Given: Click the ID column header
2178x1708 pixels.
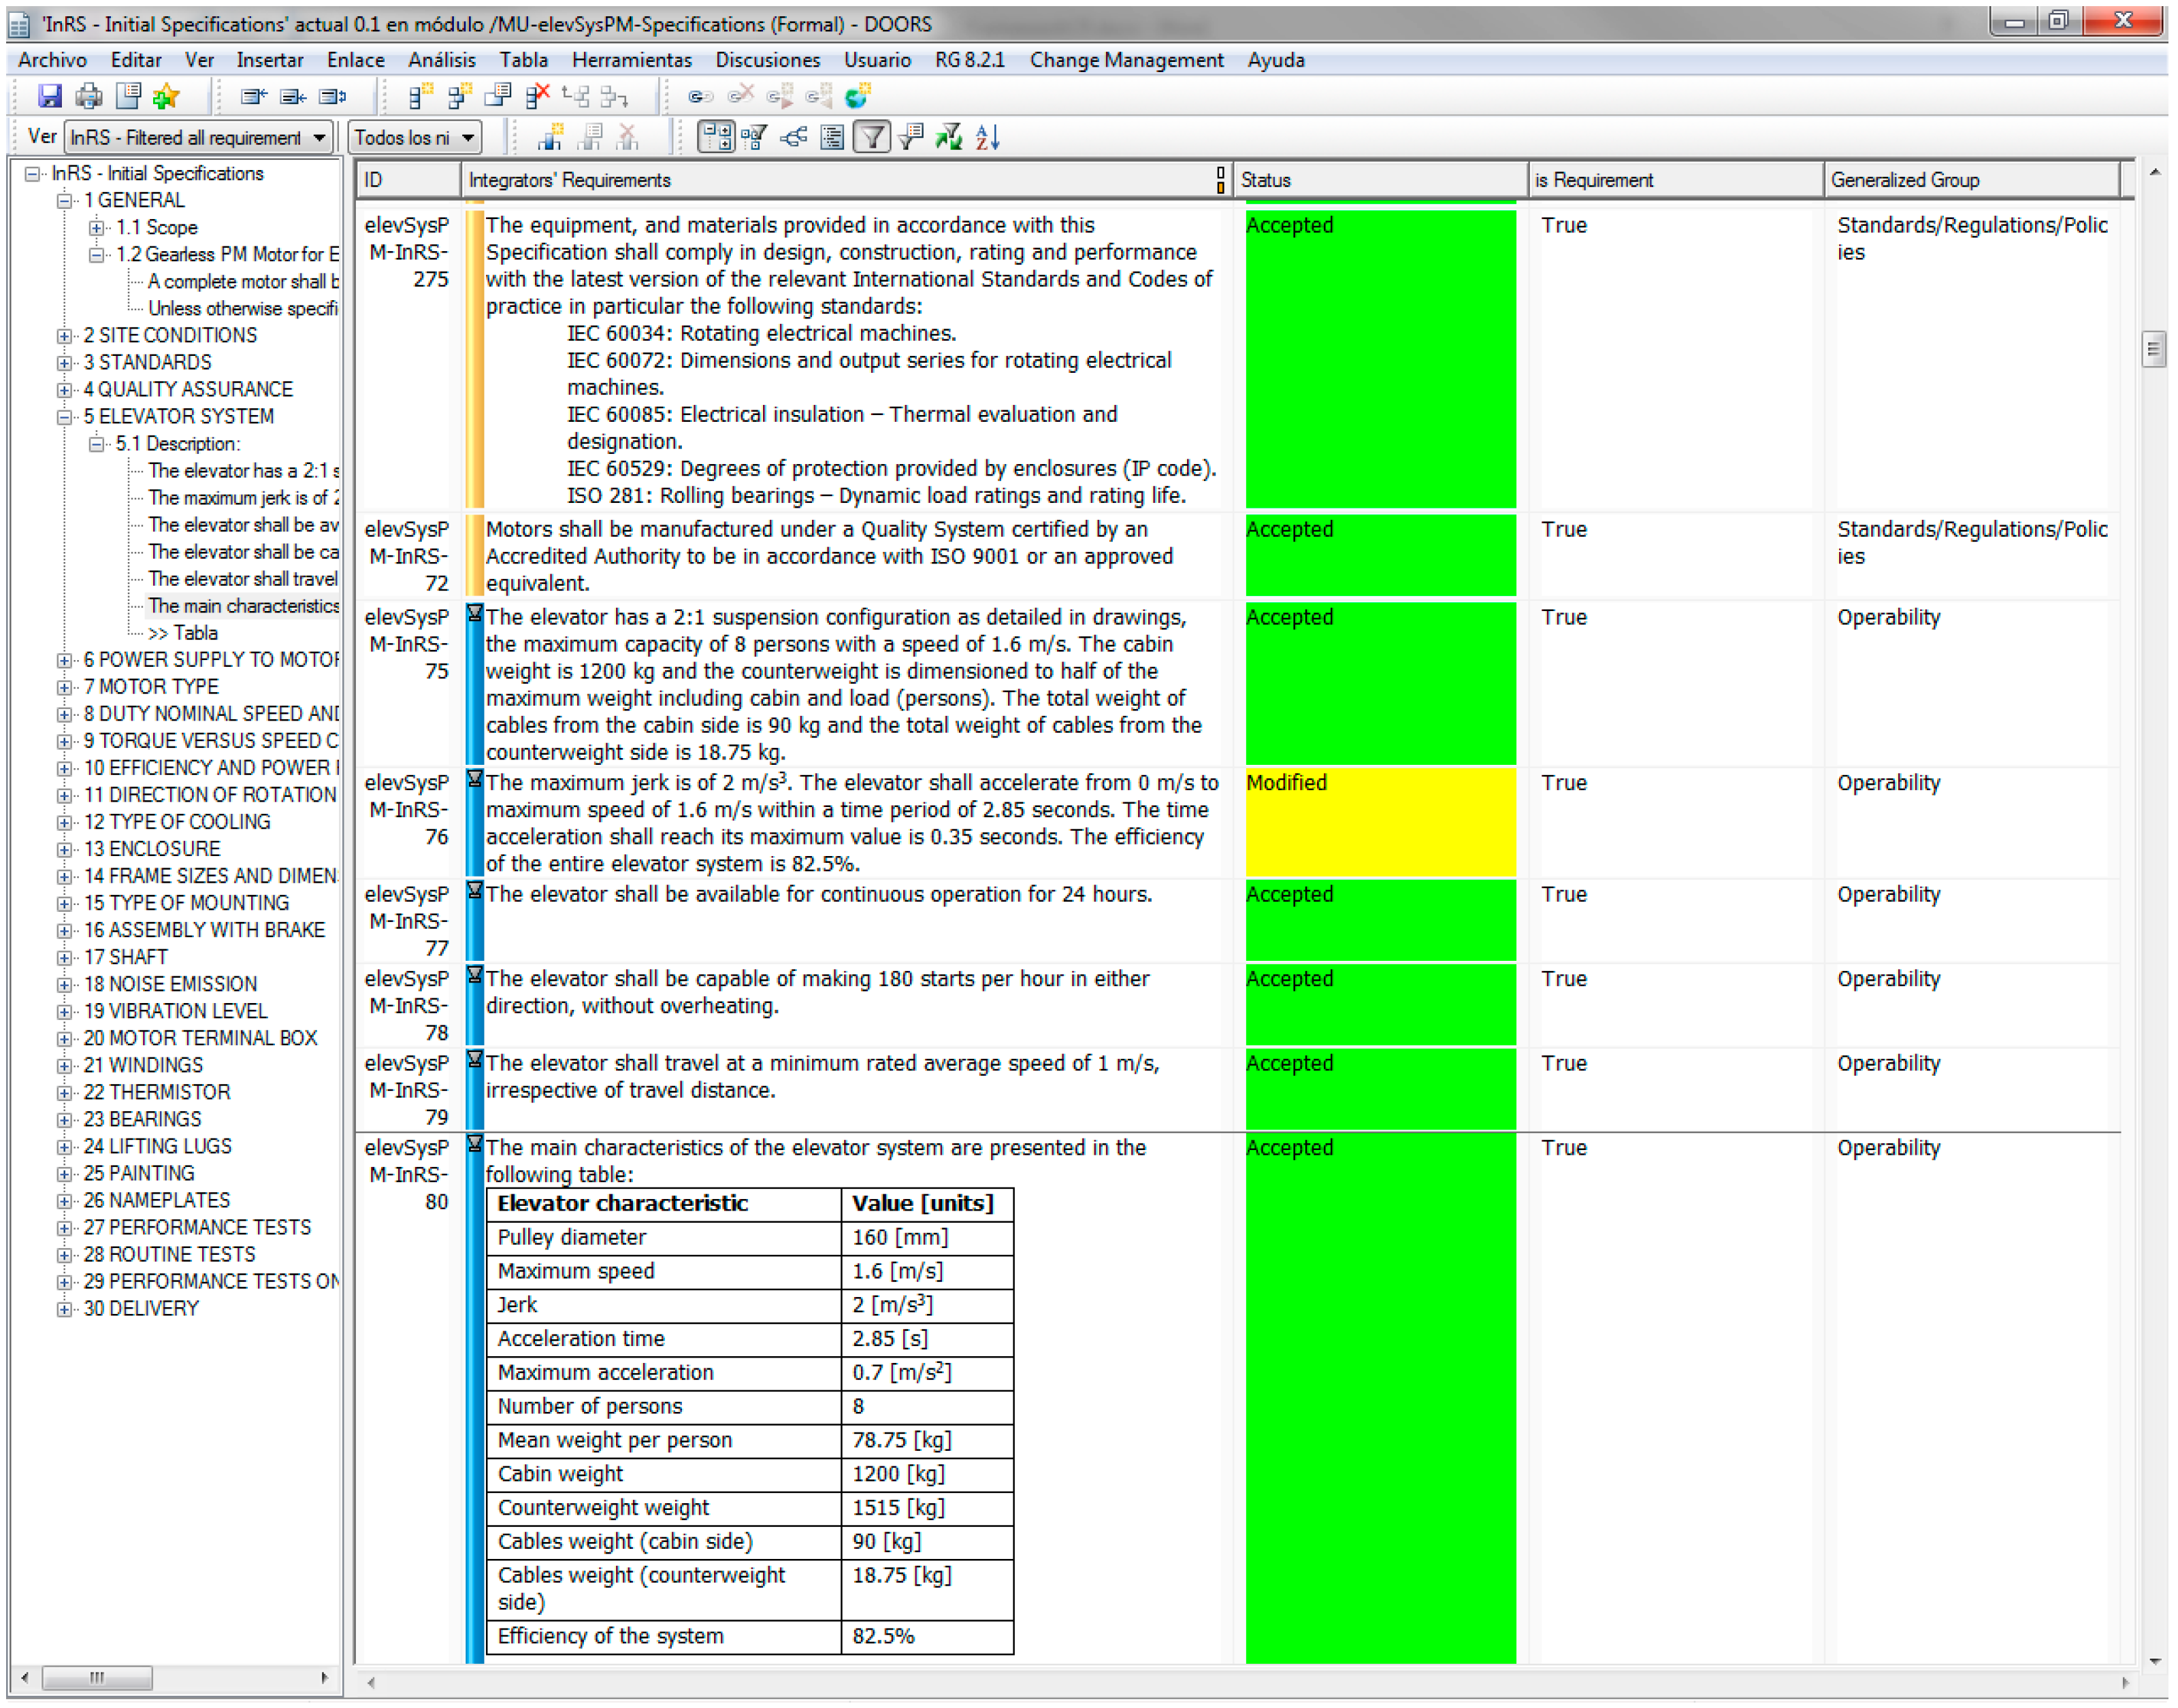Looking at the screenshot, I should 409,180.
